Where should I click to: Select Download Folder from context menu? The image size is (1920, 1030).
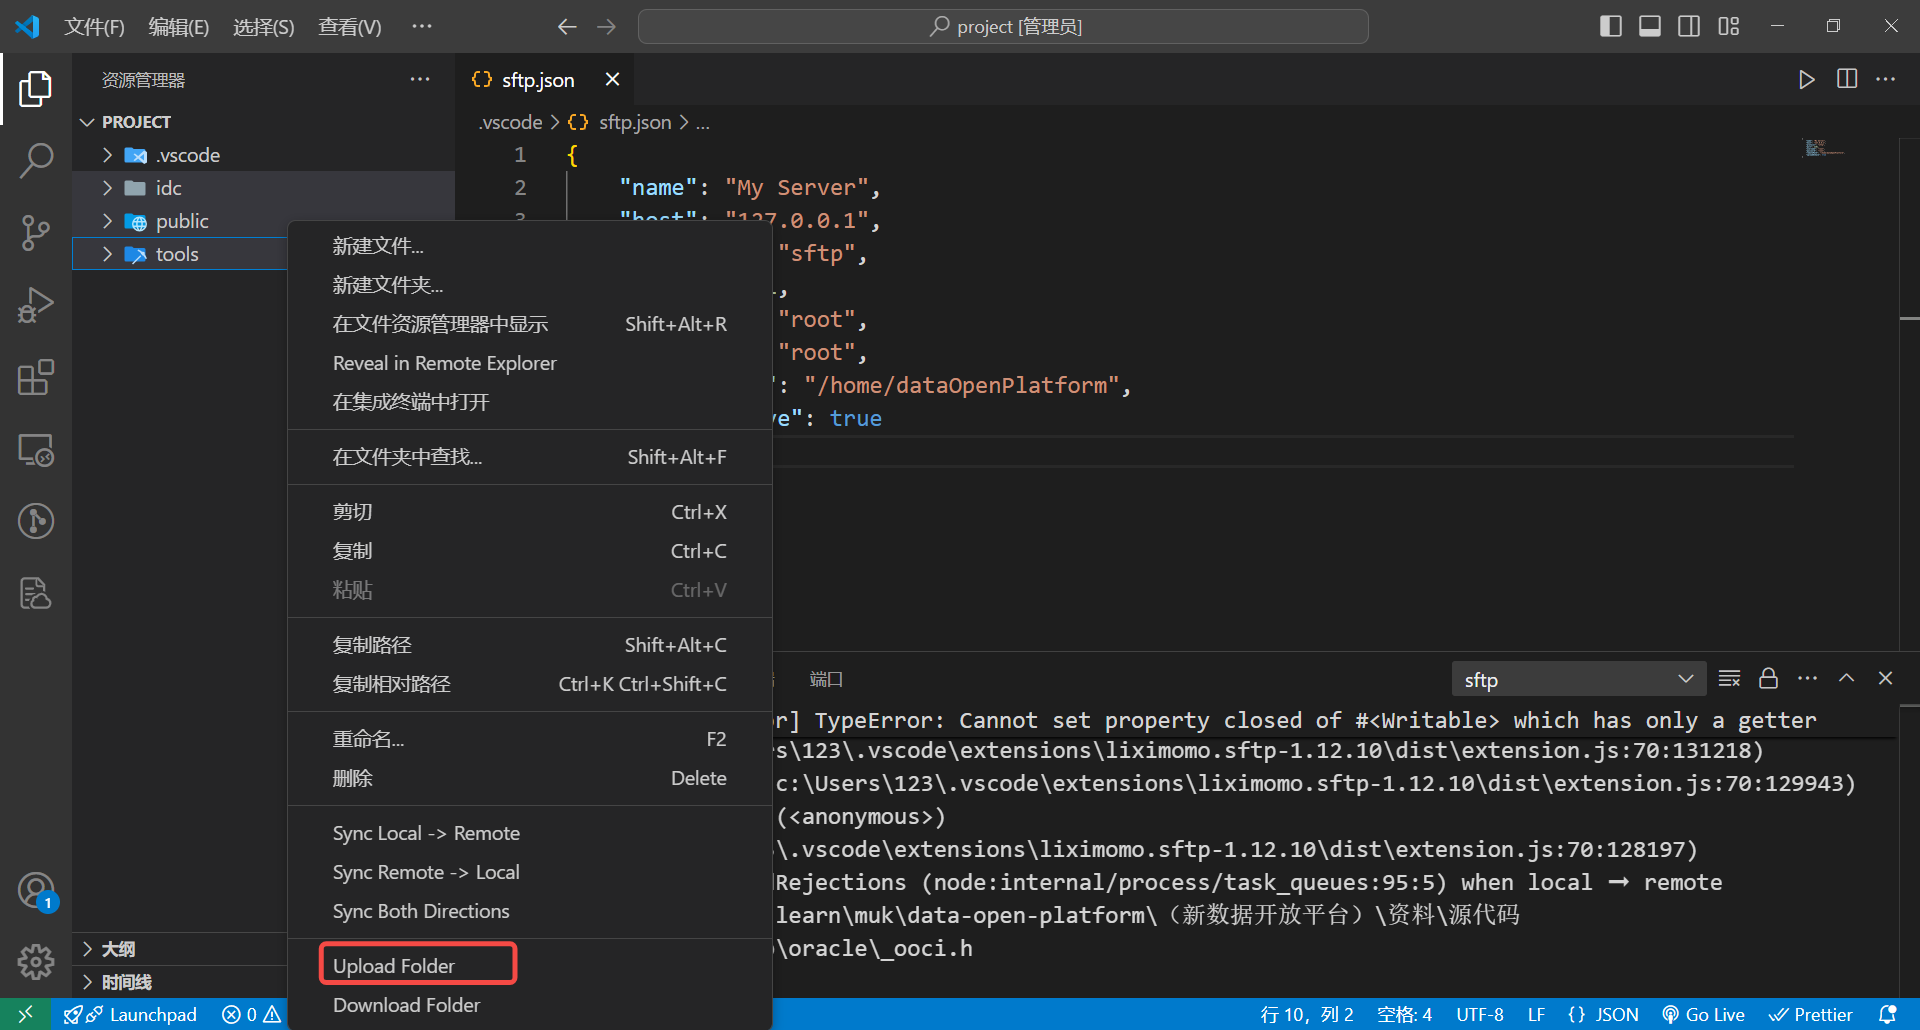click(x=530, y=1005)
